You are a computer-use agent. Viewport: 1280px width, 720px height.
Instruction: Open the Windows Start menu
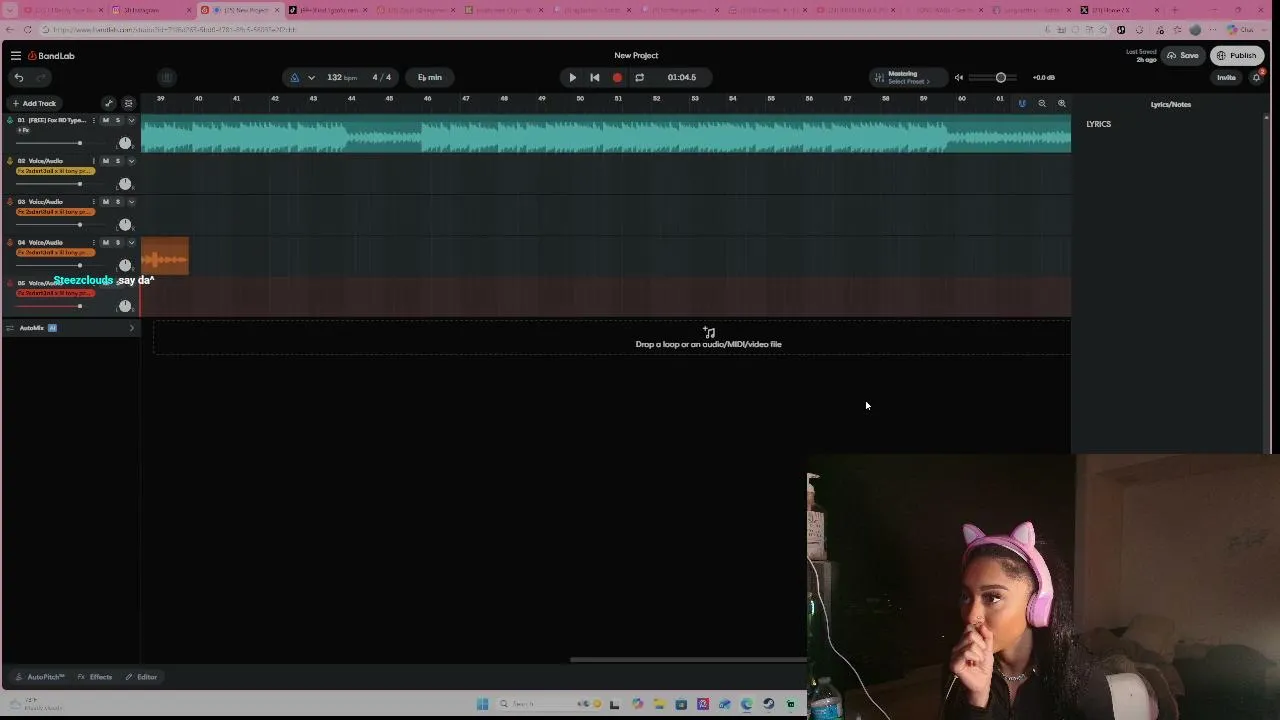click(482, 704)
